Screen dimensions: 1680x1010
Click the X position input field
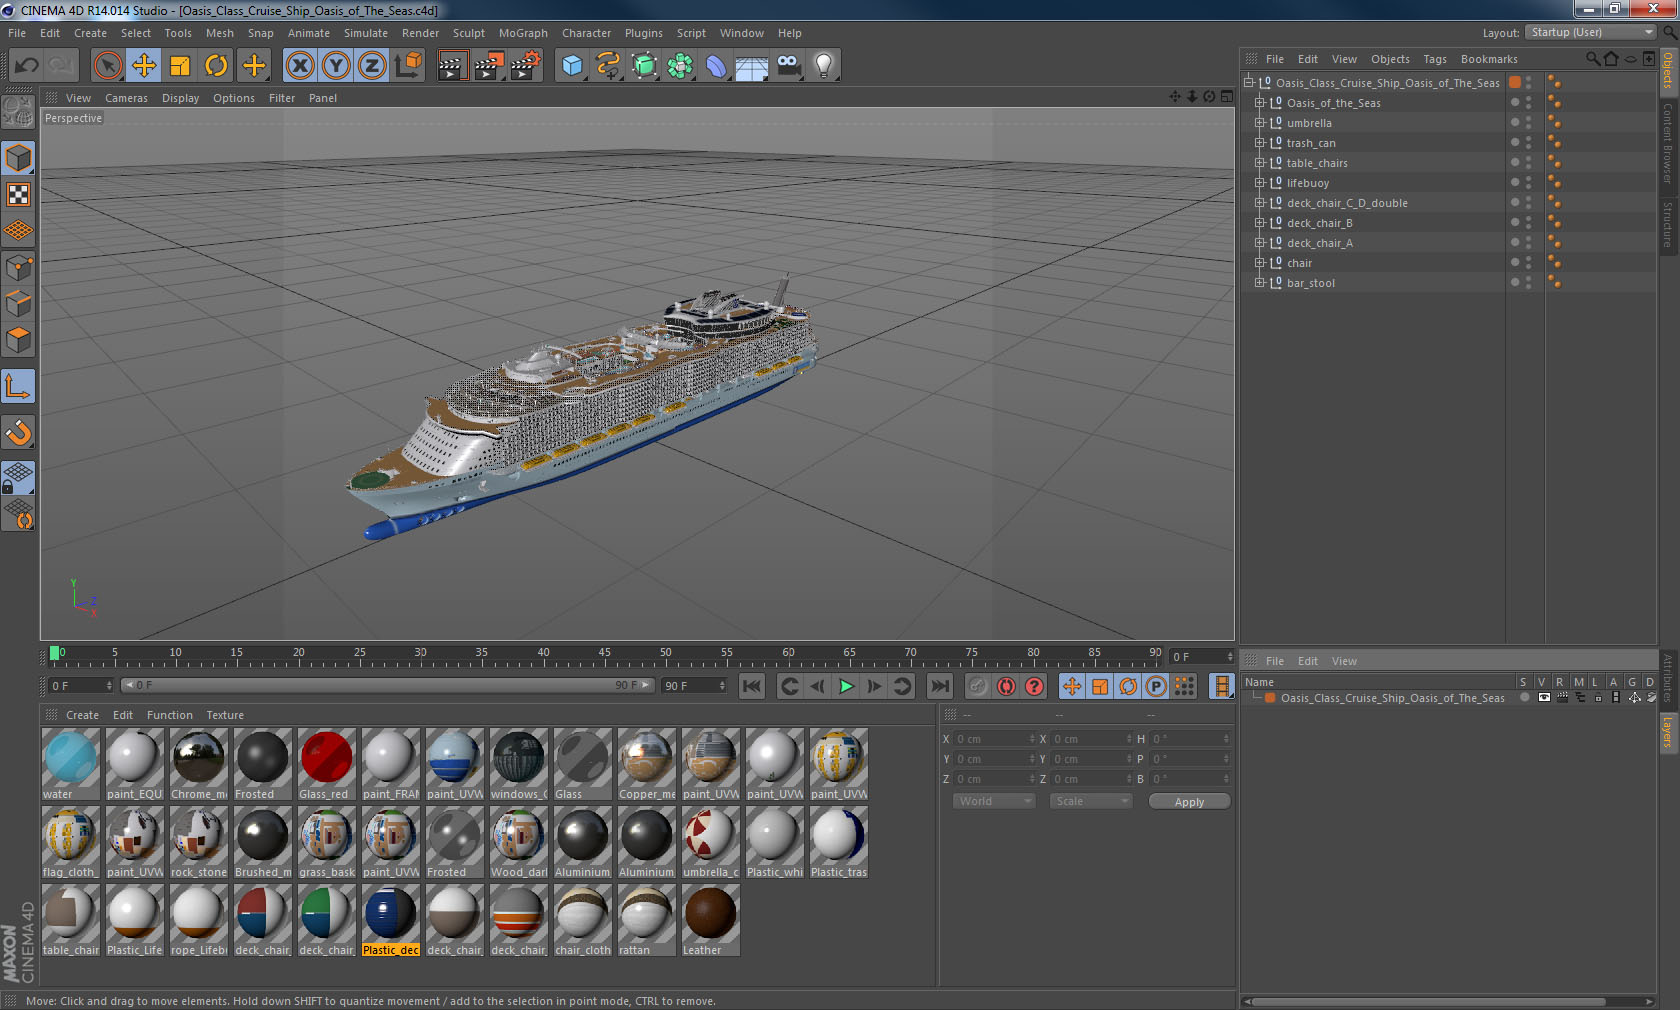tap(995, 739)
